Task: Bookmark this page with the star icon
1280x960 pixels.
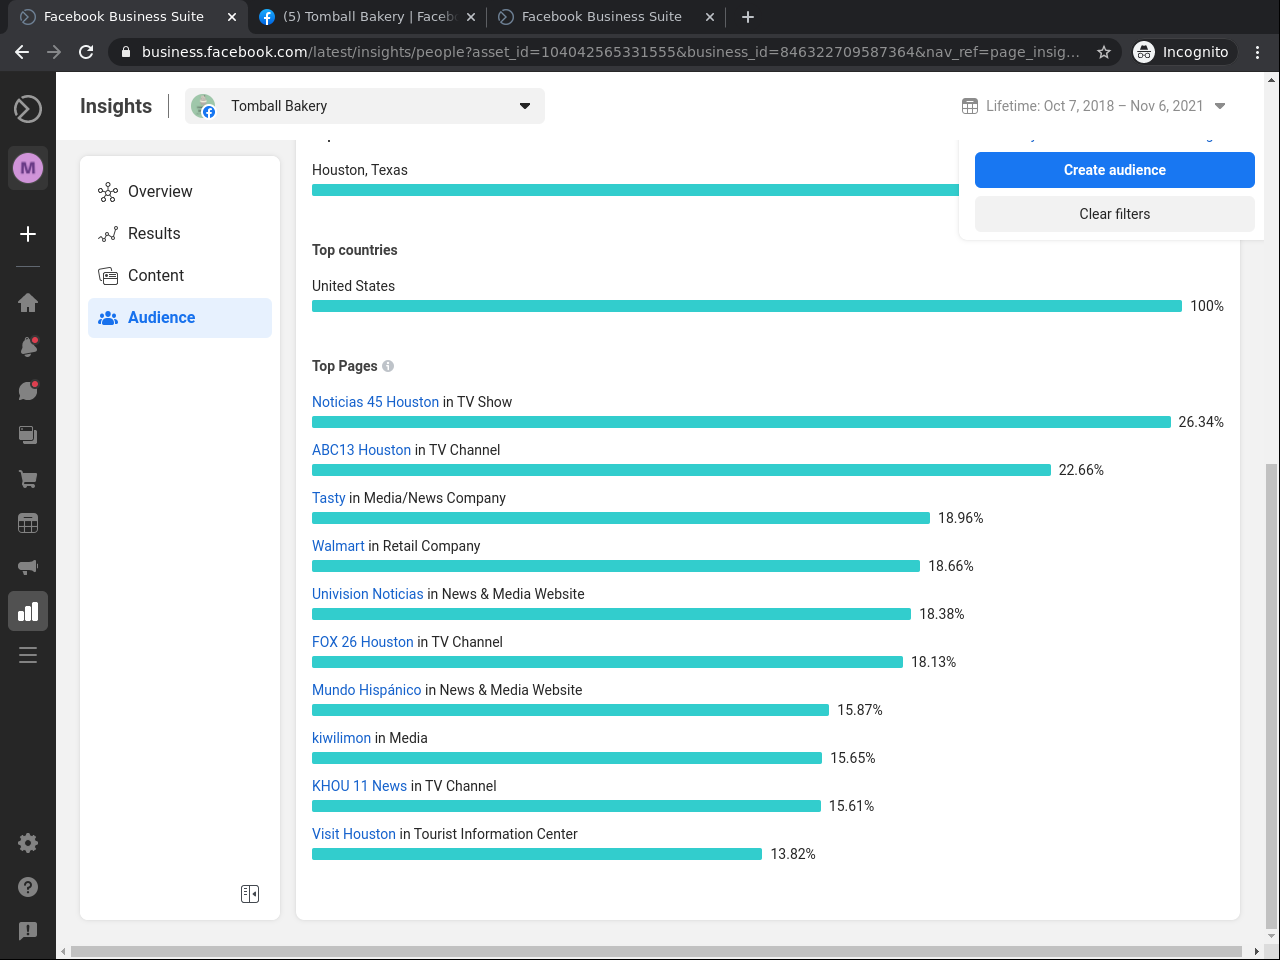Action: point(1104,52)
